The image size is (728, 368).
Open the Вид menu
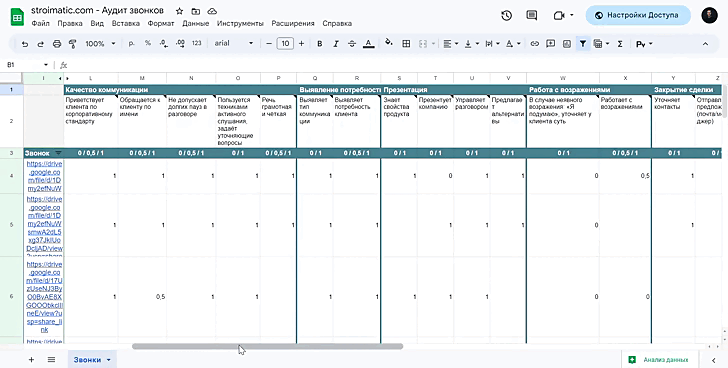(97, 23)
